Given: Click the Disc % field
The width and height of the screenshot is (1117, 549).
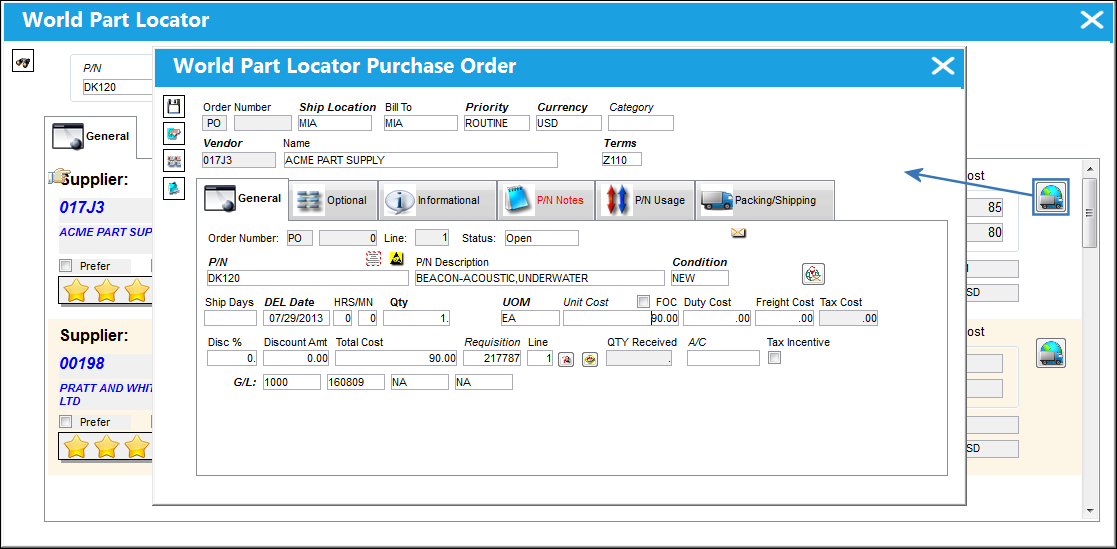Looking at the screenshot, I should [232, 358].
